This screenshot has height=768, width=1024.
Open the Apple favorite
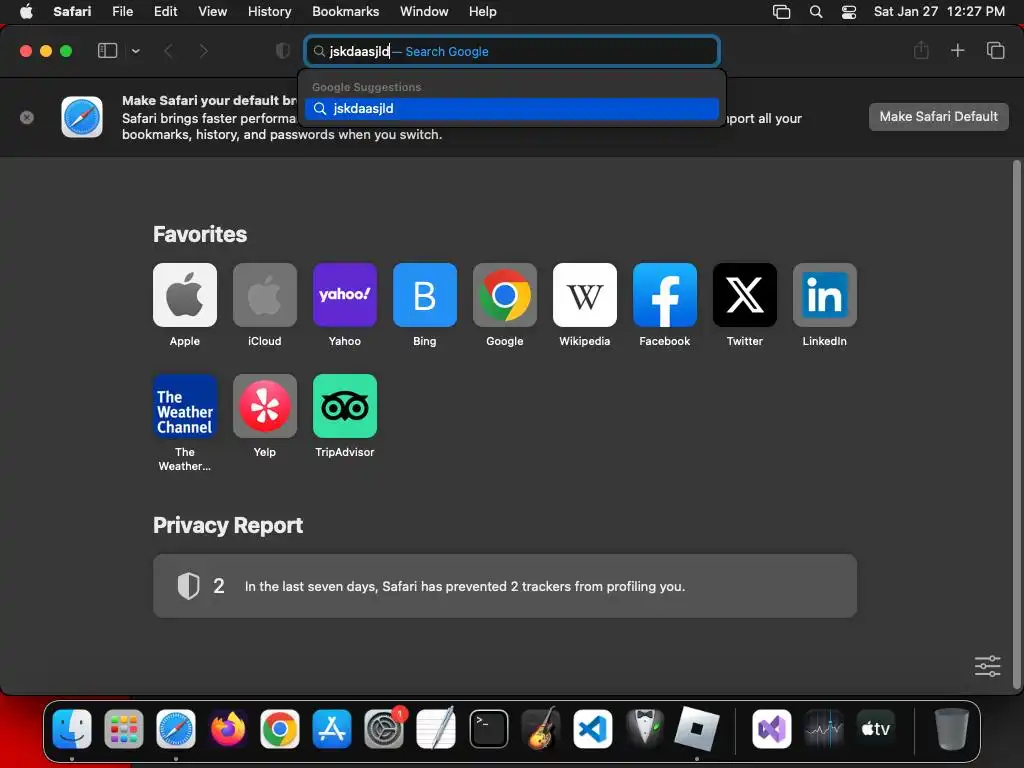click(185, 295)
